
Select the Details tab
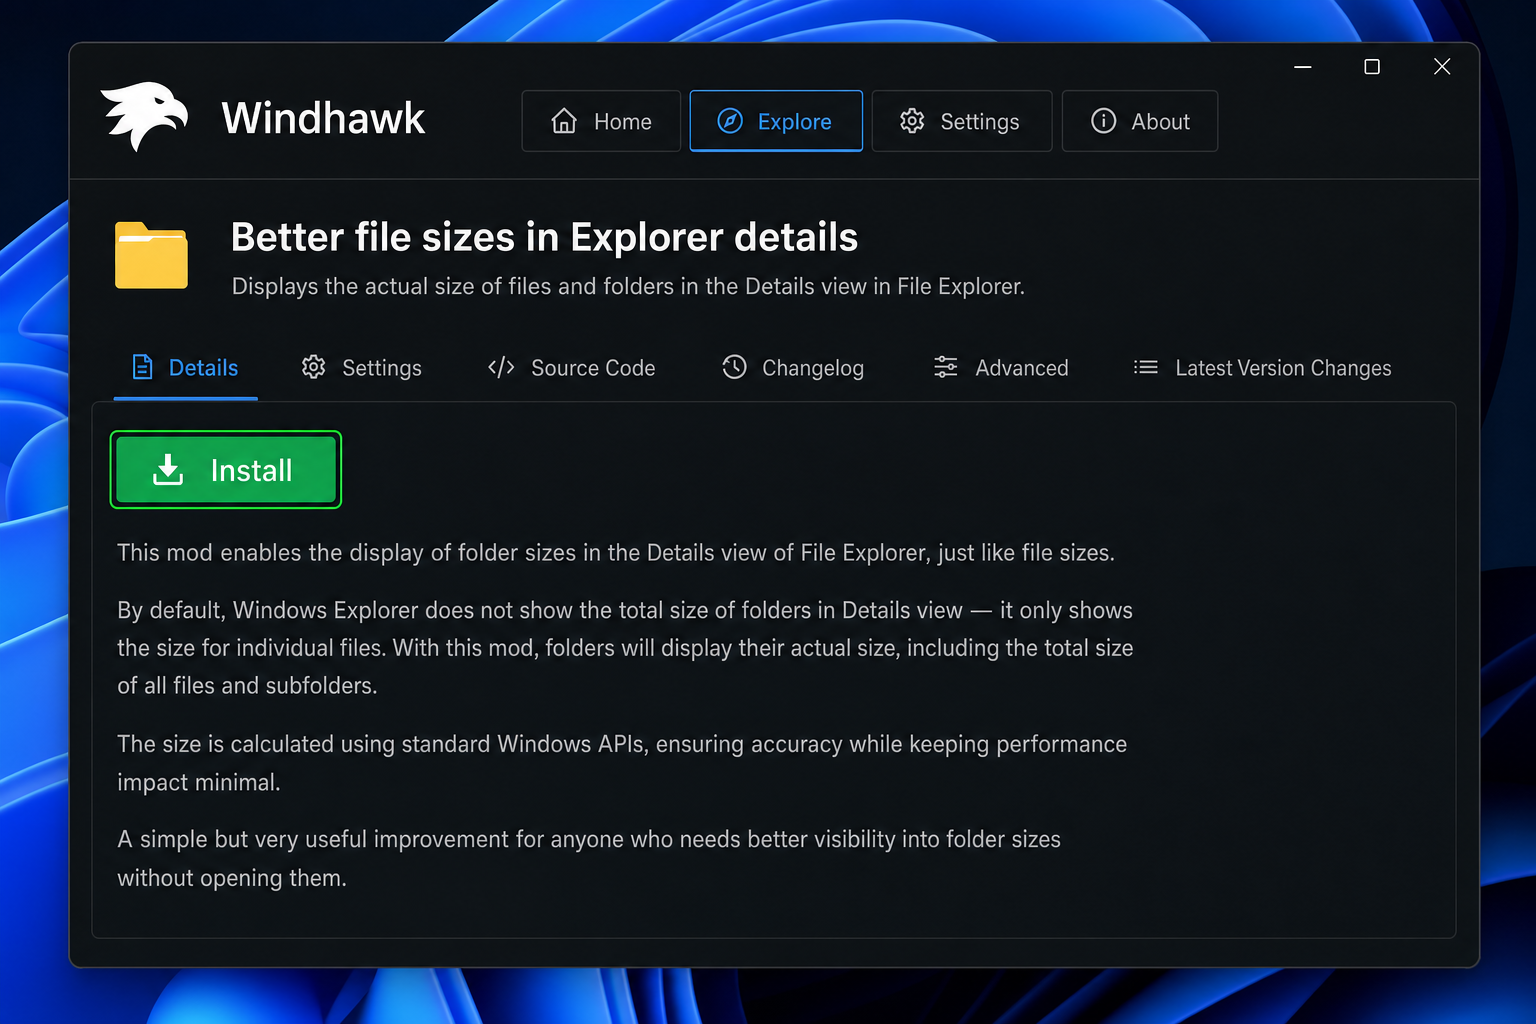186,368
